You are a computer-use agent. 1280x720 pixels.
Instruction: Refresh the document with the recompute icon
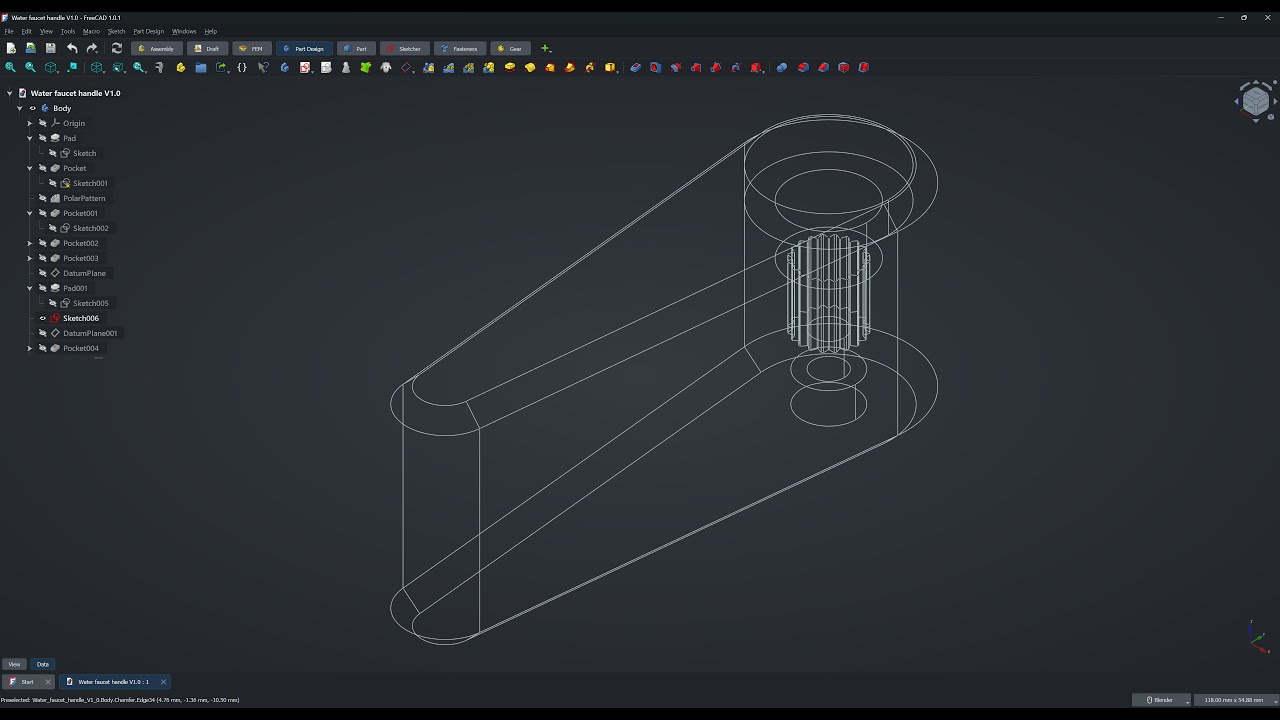coord(117,48)
